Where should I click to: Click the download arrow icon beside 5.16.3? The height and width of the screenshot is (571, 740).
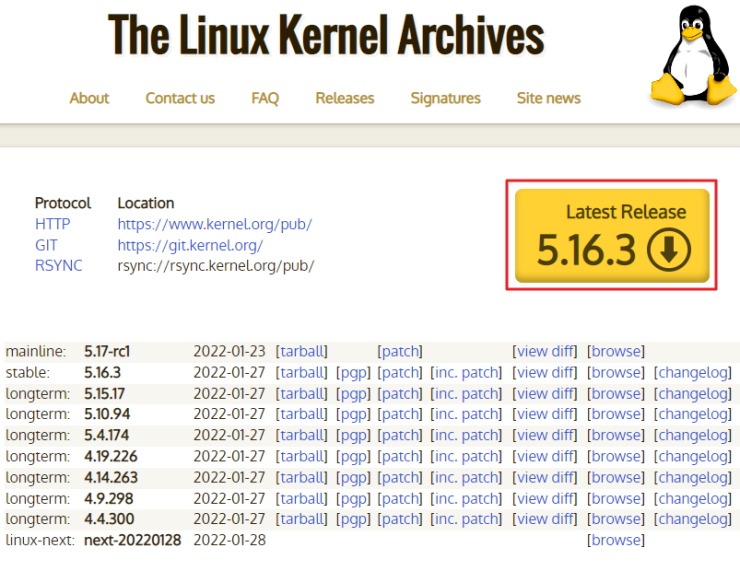(x=669, y=249)
